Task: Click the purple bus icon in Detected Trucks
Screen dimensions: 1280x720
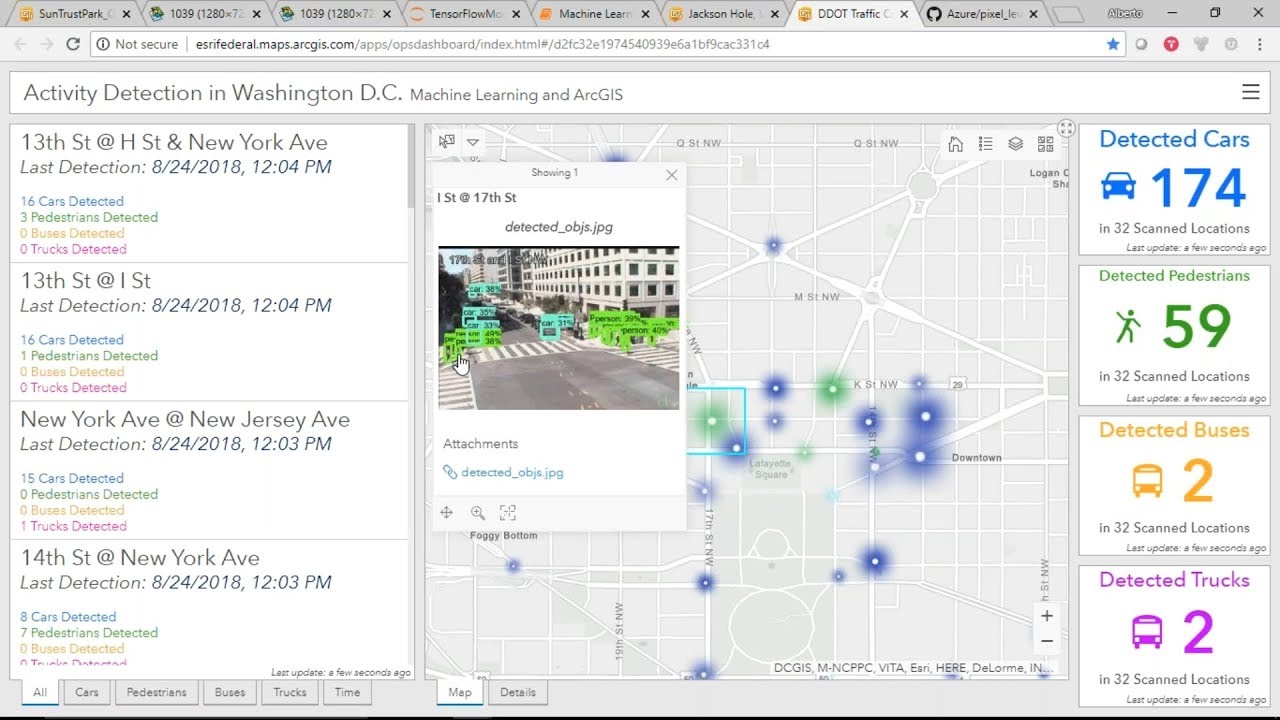Action: (1146, 632)
